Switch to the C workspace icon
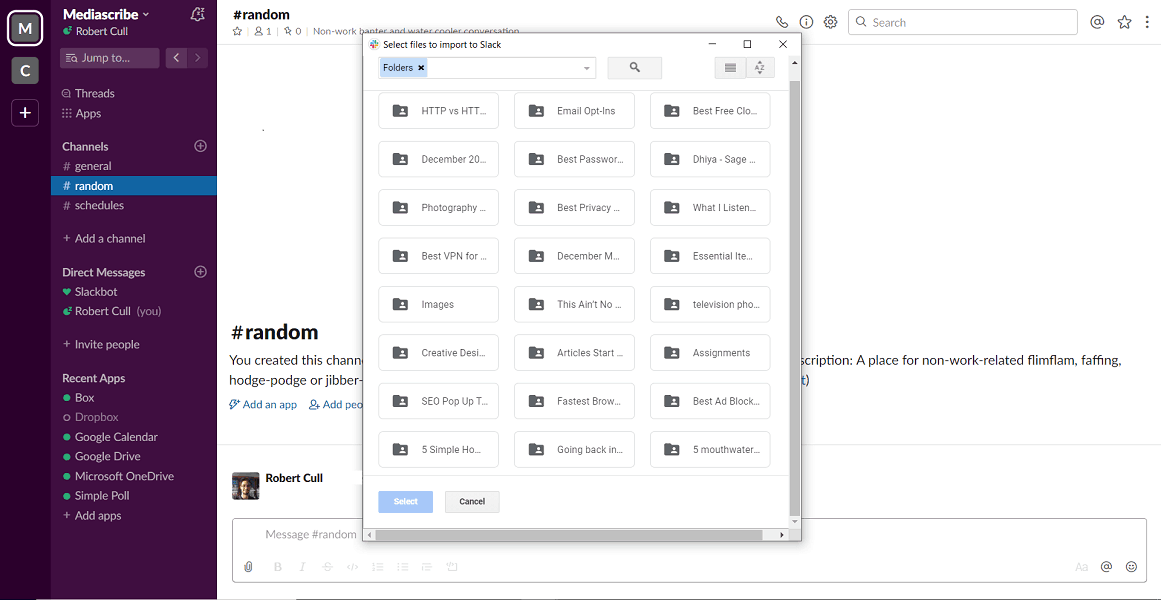The image size is (1161, 600). point(25,70)
